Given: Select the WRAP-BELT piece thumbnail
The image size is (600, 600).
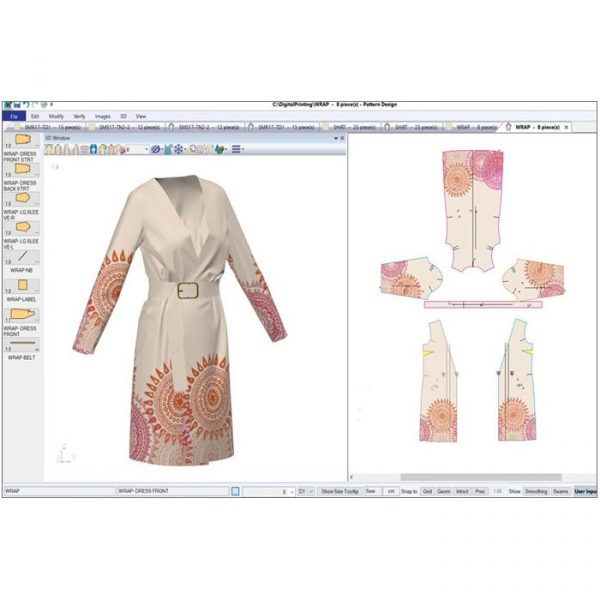Looking at the screenshot, I should tap(22, 343).
